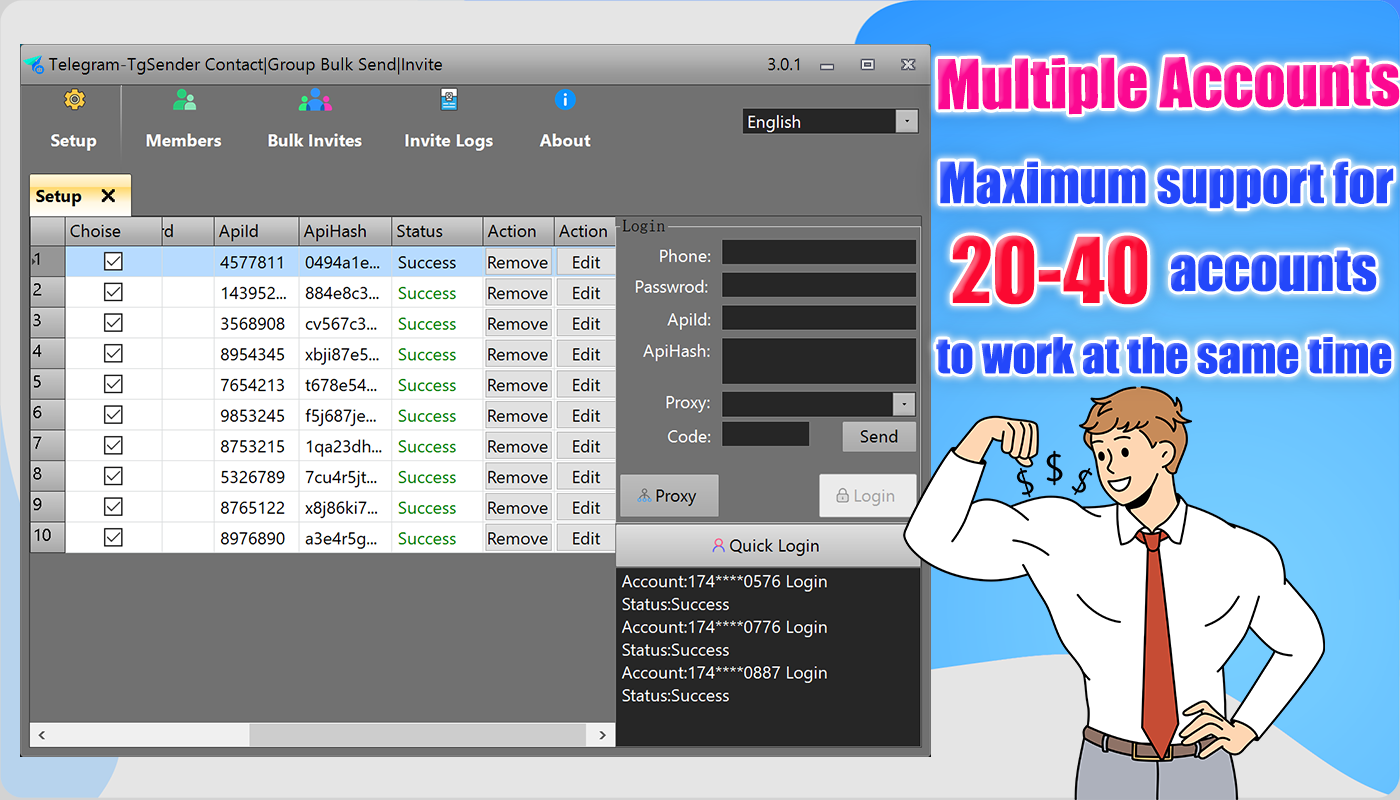Open the Members people icon

pos(184,100)
